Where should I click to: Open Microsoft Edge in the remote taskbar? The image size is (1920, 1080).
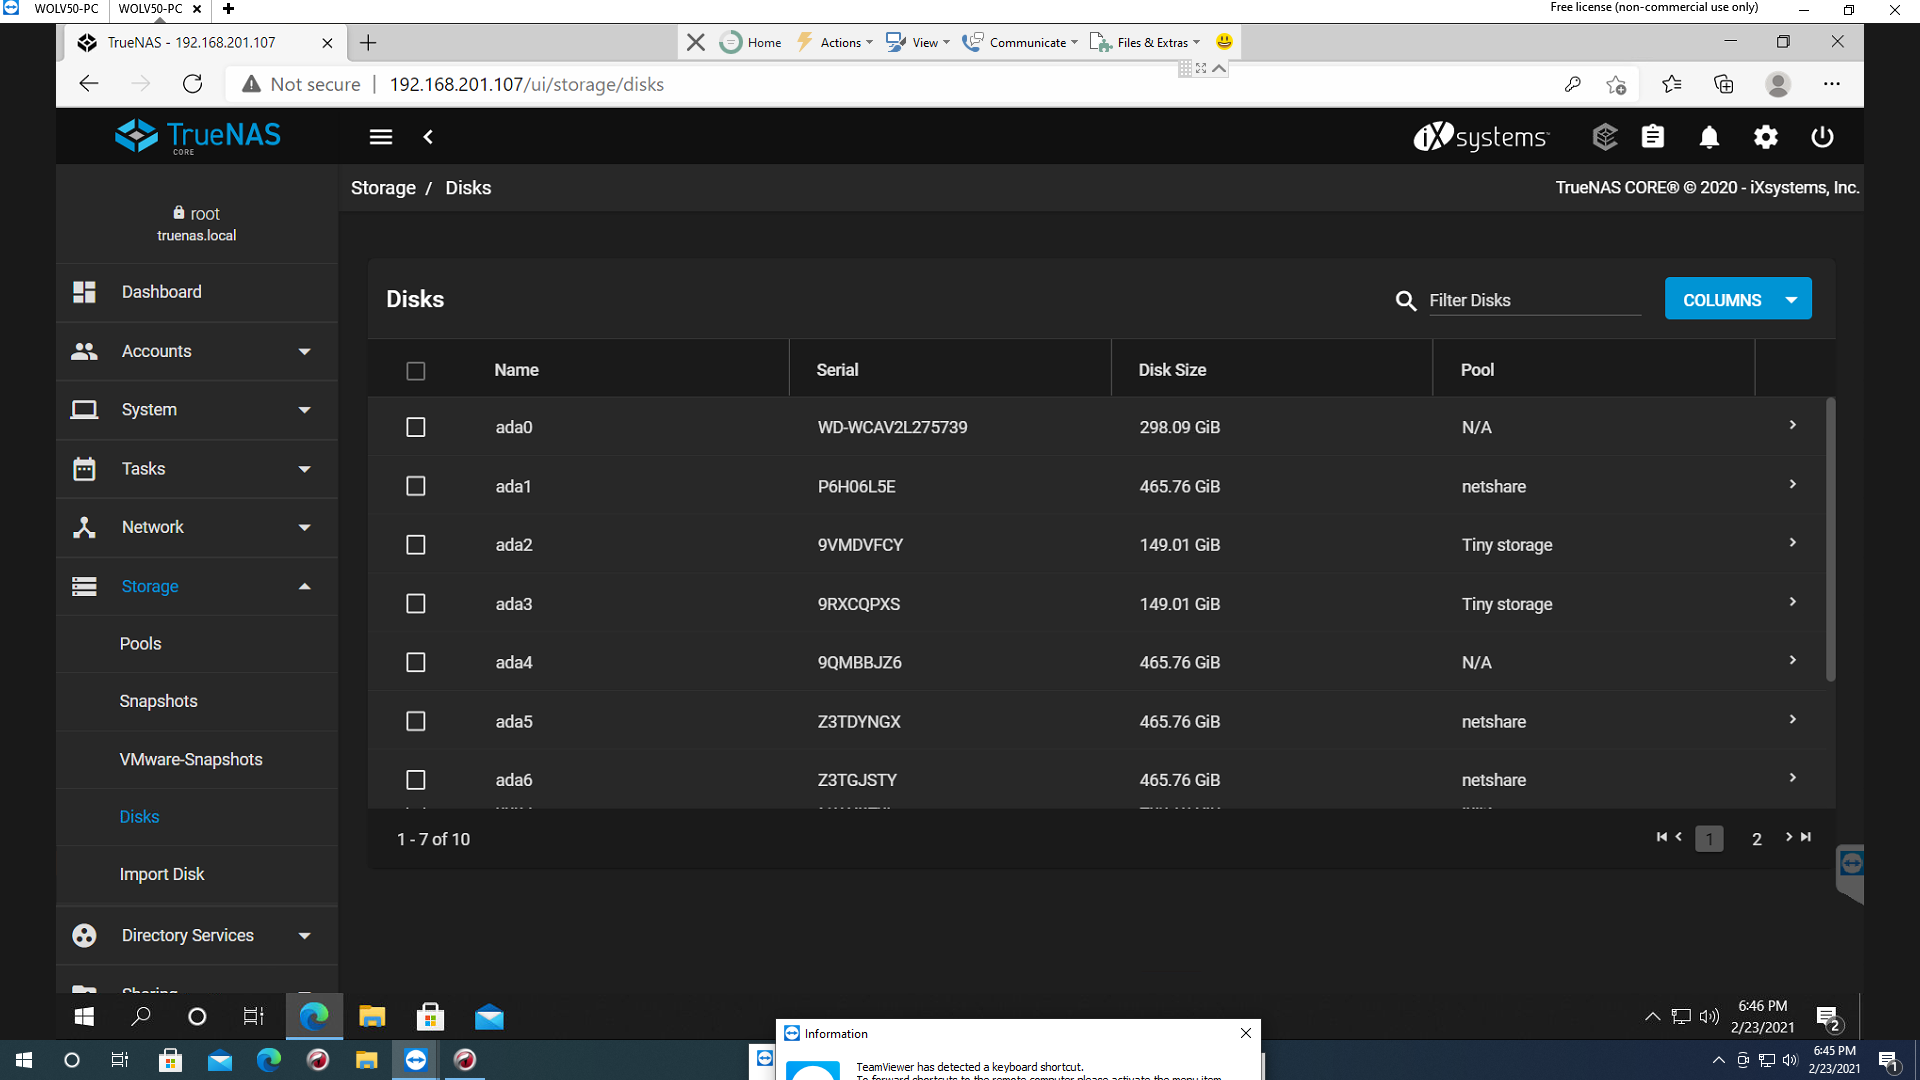314,1017
